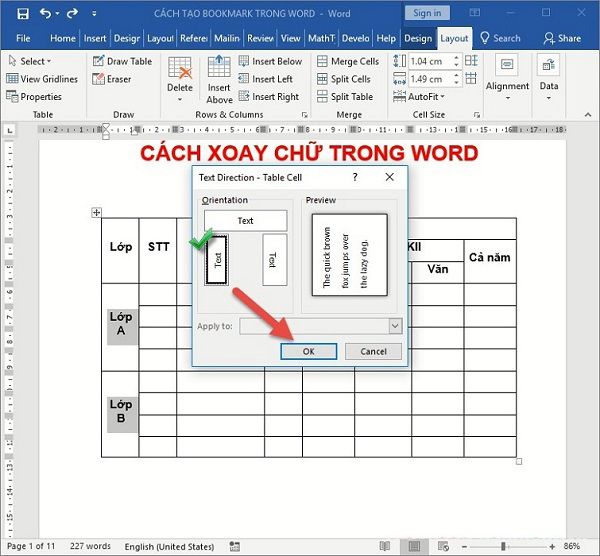Click the Split Table icon
Screen dimensions: 600x556
pyautogui.click(x=344, y=97)
